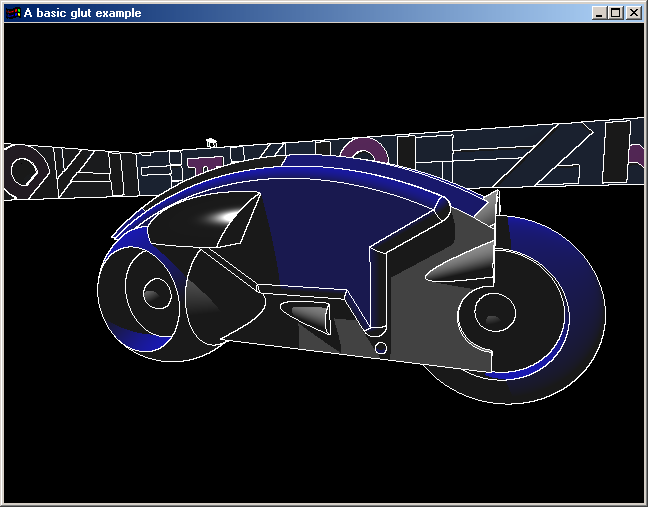This screenshot has width=648, height=507.
Task: Close the basic glut example window
Action: pyautogui.click(x=634, y=13)
